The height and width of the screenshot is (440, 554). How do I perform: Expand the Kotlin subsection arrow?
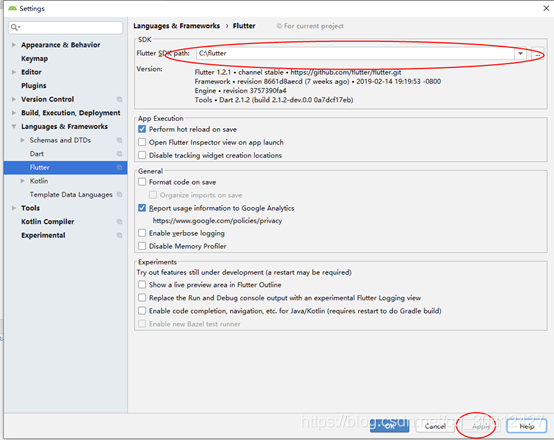point(23,181)
